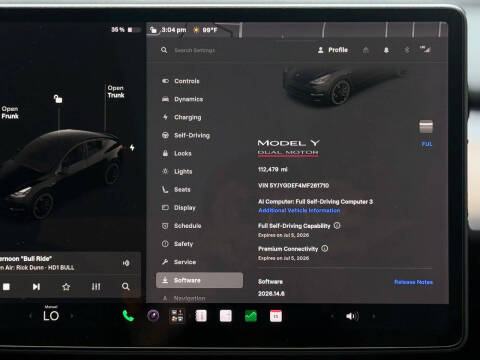Open Additional Vehicle Information link
Image resolution: width=480 pixels, height=360 pixels.
[299, 210]
